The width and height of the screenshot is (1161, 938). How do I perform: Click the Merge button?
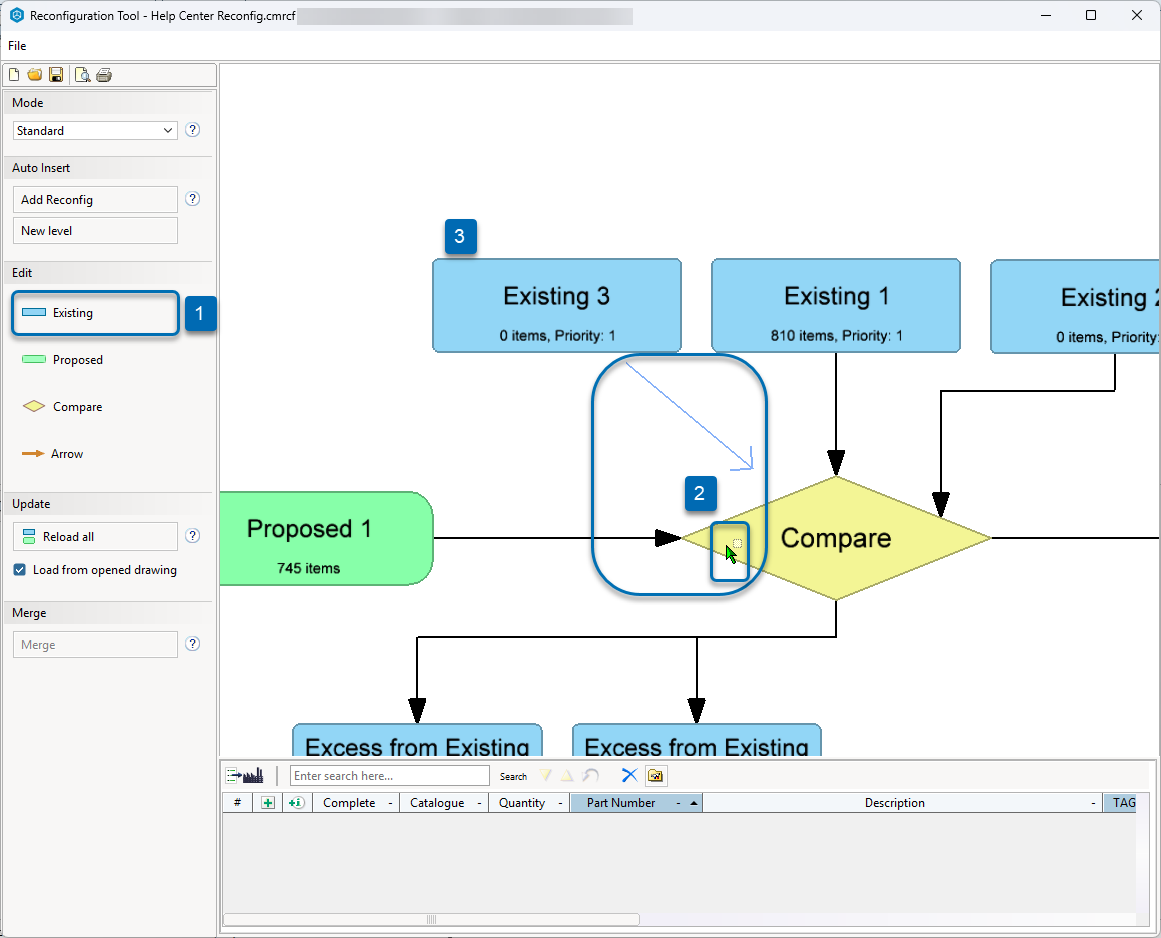coord(95,644)
